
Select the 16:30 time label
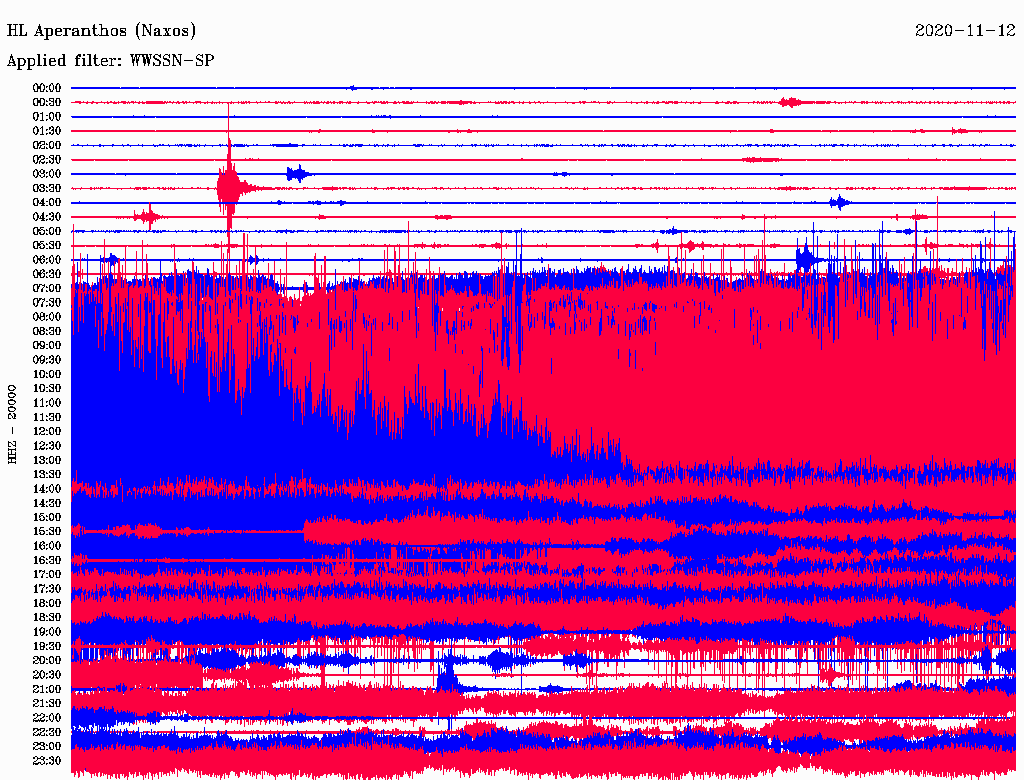47,560
